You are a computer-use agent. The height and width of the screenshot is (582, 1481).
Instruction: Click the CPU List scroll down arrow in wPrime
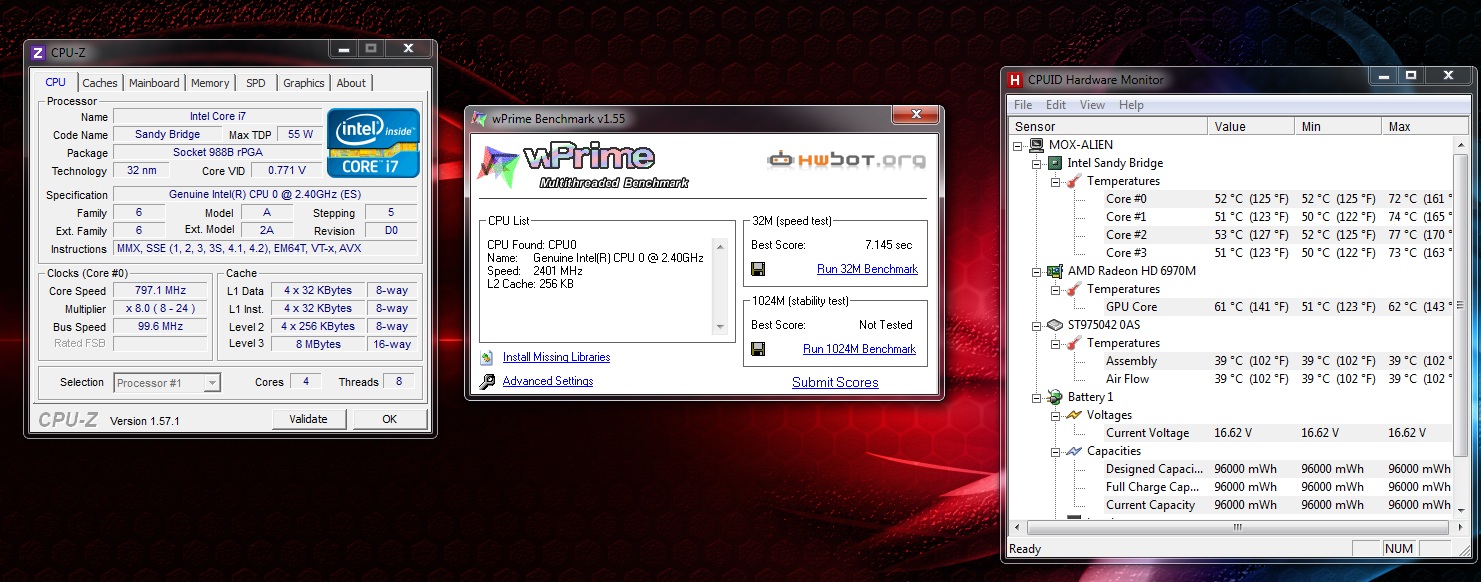pos(720,328)
